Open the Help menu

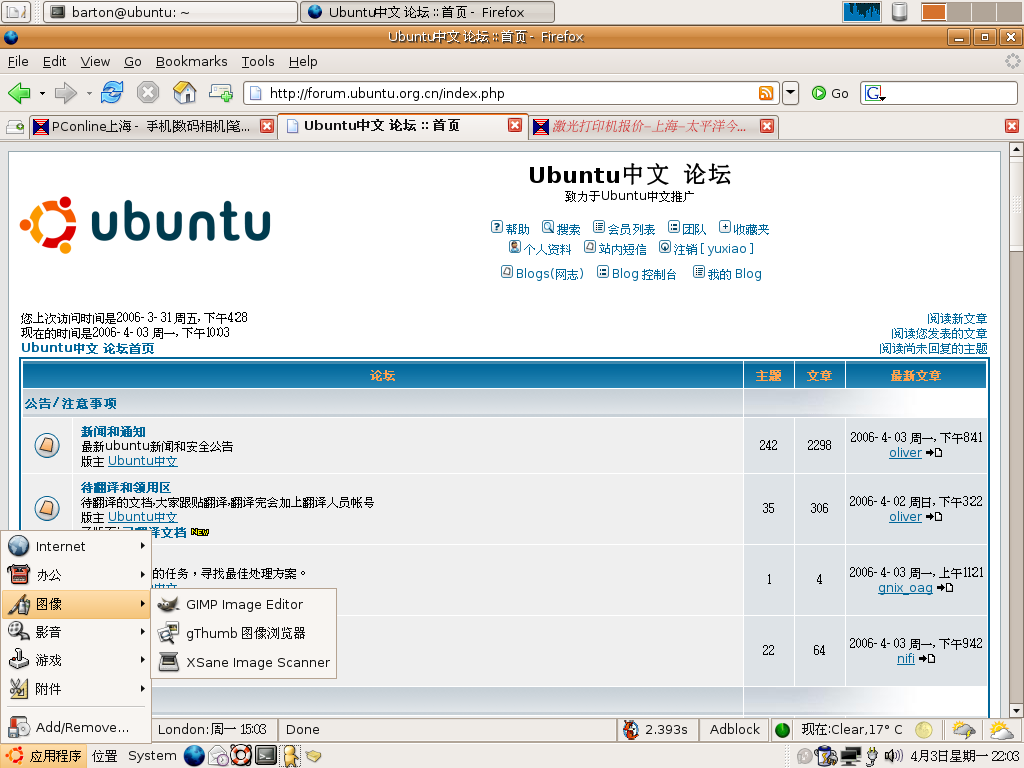click(303, 61)
